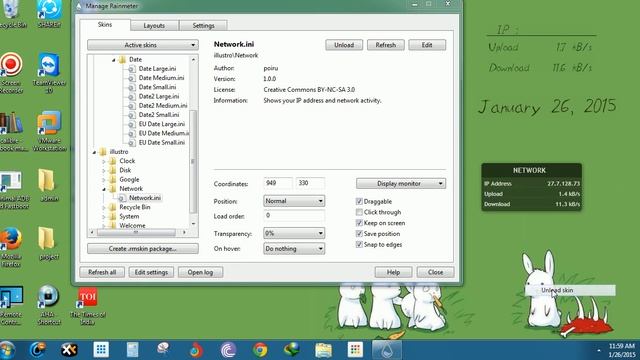Image resolution: width=640 pixels, height=360 pixels.
Task: Choose Unload skin from context menu
Action: pyautogui.click(x=570, y=290)
